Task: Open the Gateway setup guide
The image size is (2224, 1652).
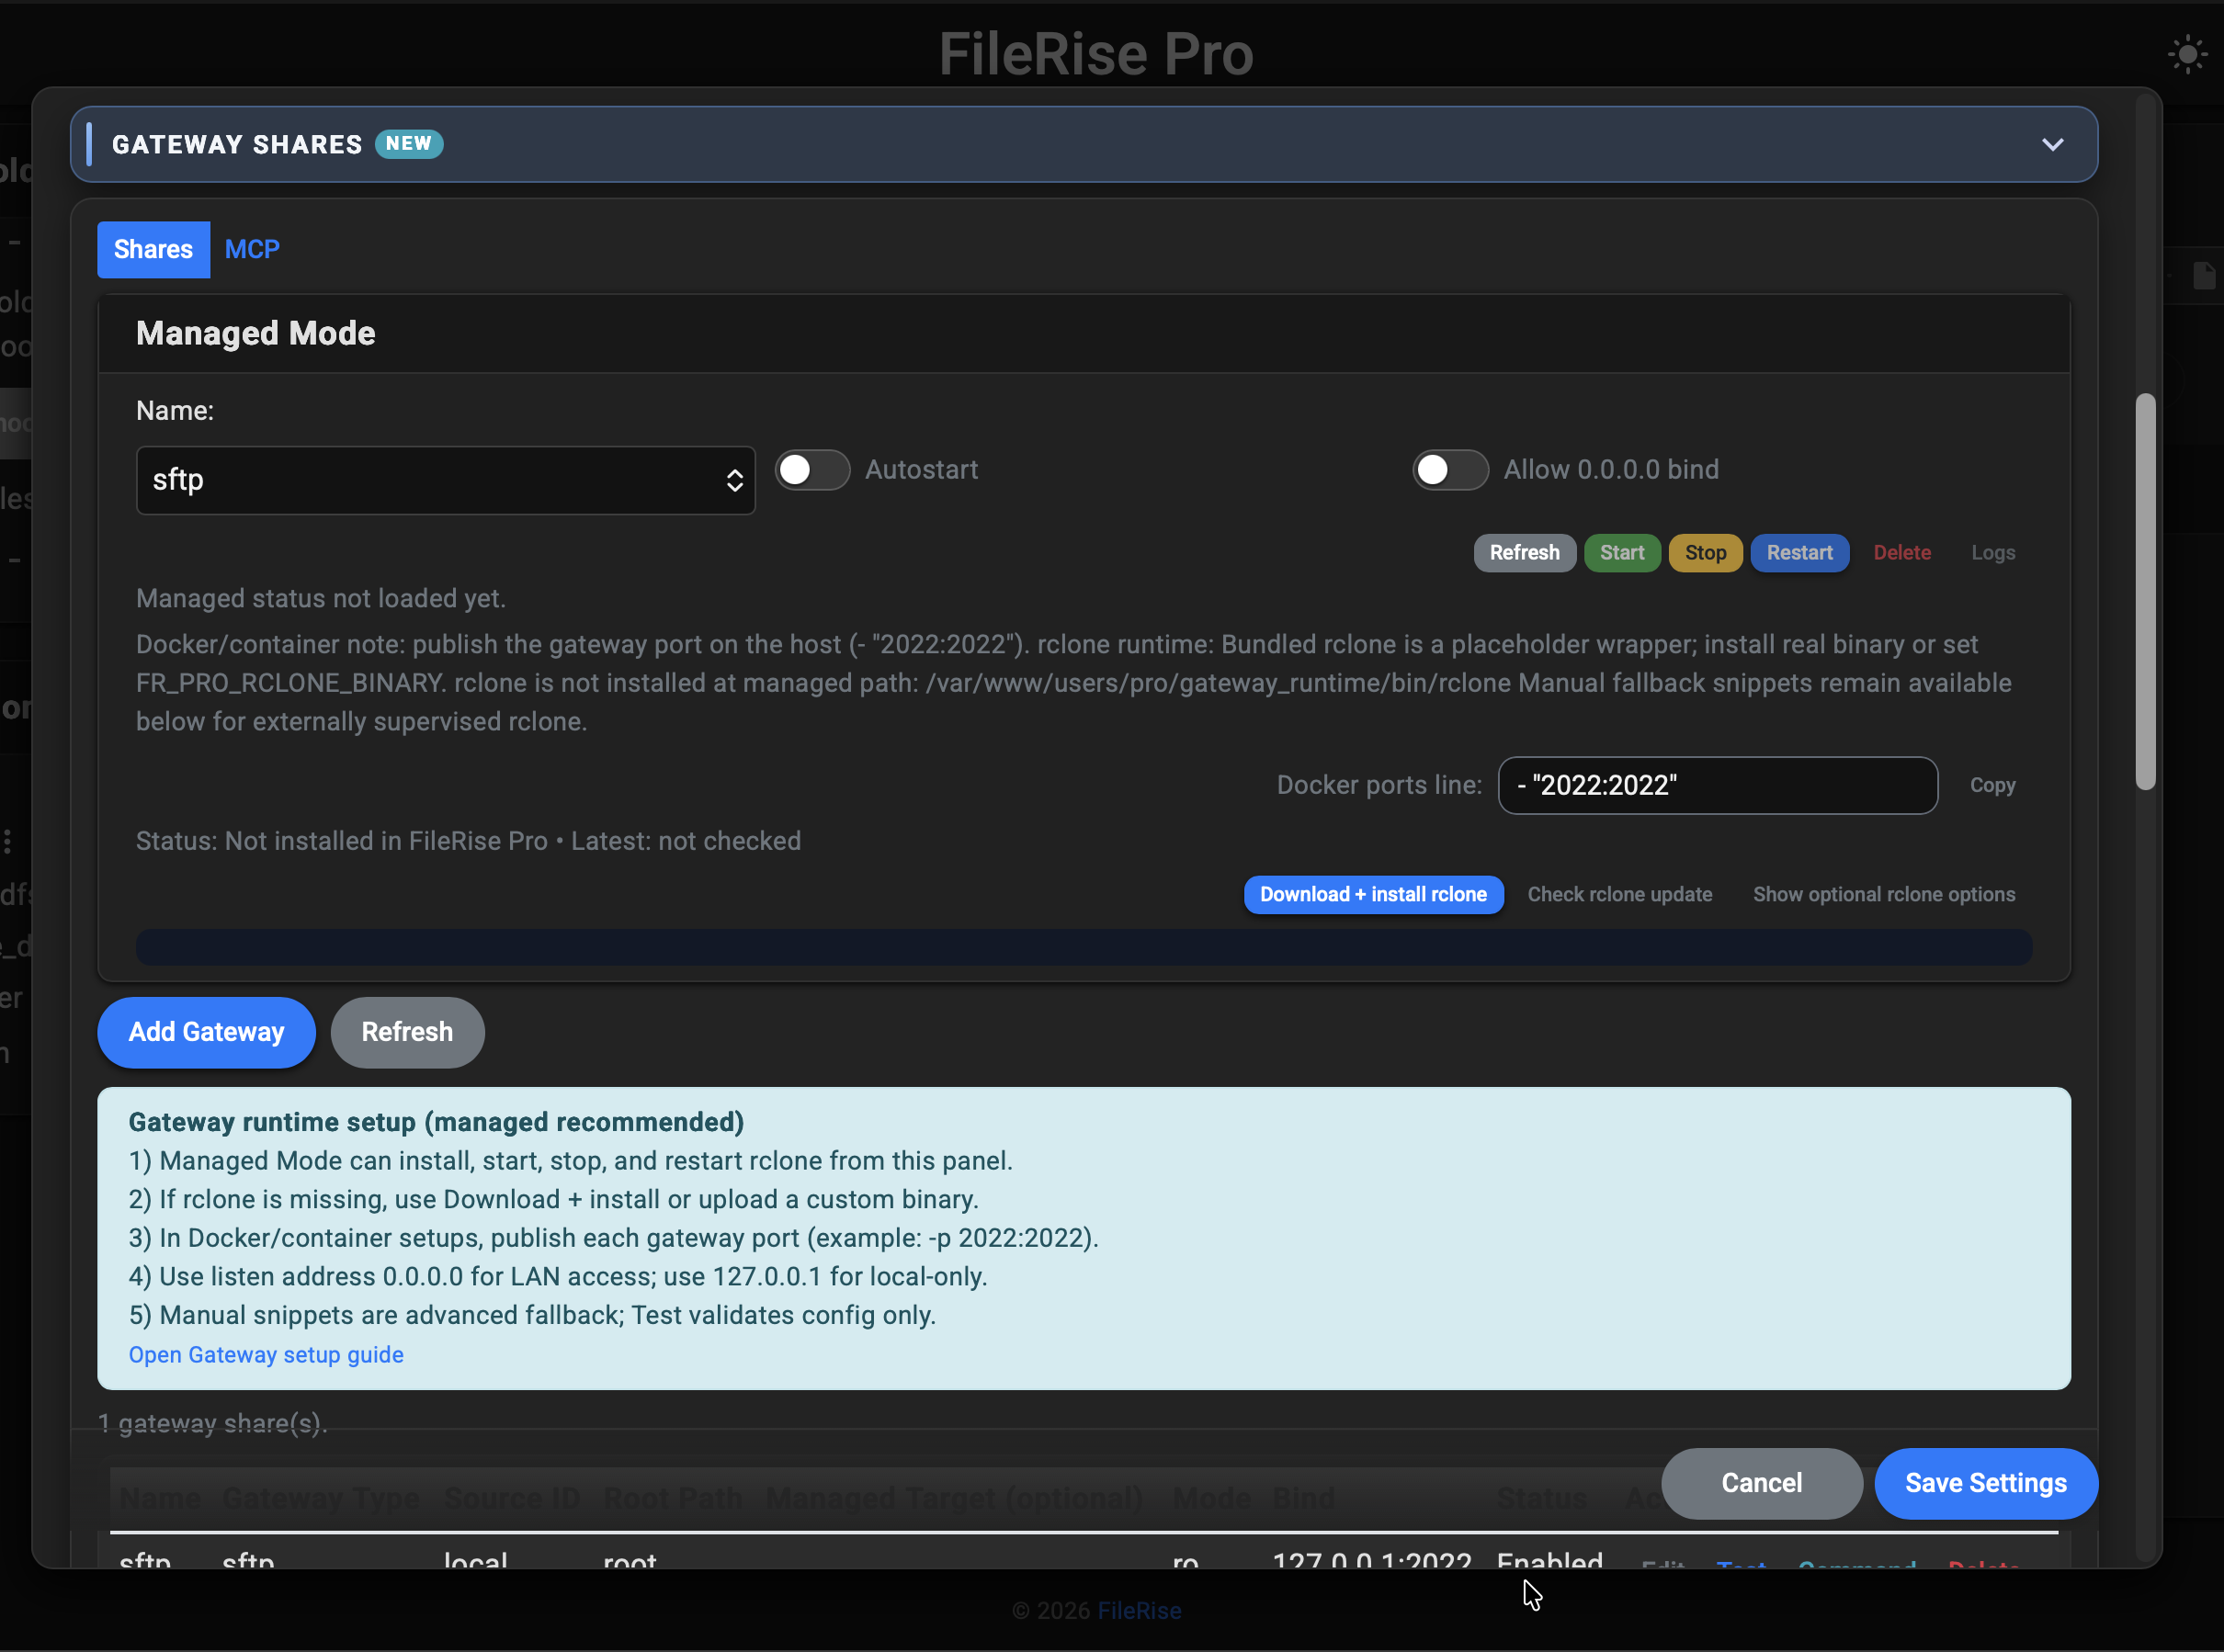Action: [x=266, y=1355]
